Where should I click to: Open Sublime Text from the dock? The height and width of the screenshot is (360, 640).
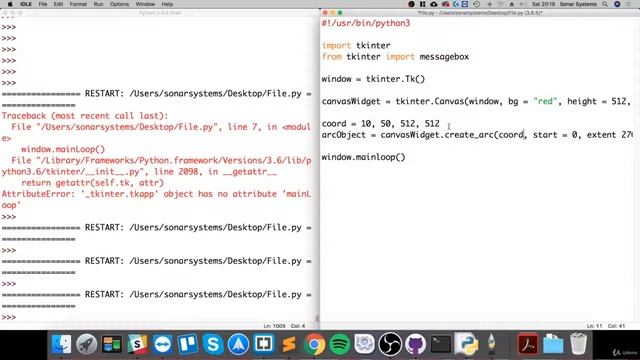289,344
